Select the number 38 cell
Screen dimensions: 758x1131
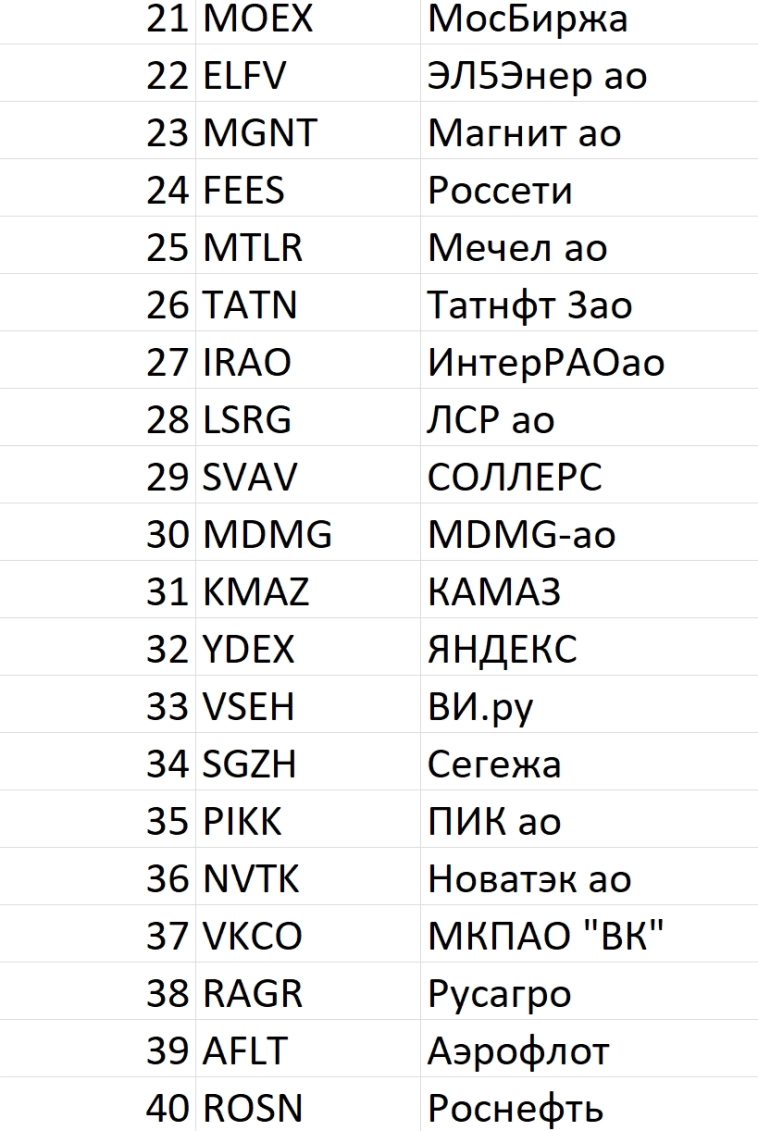click(x=168, y=995)
